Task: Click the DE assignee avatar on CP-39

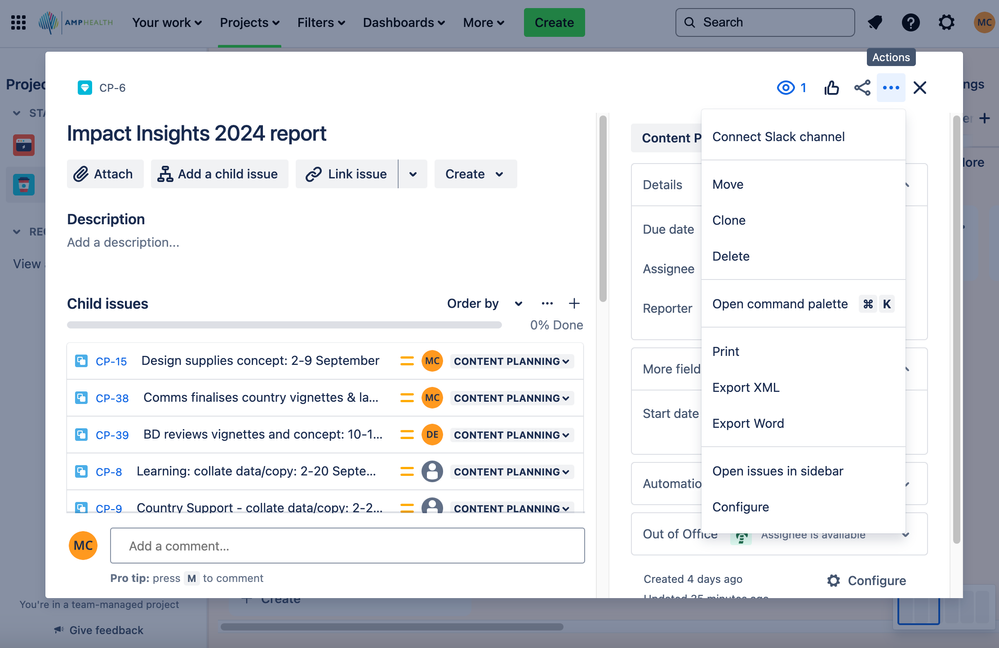Action: pos(432,435)
